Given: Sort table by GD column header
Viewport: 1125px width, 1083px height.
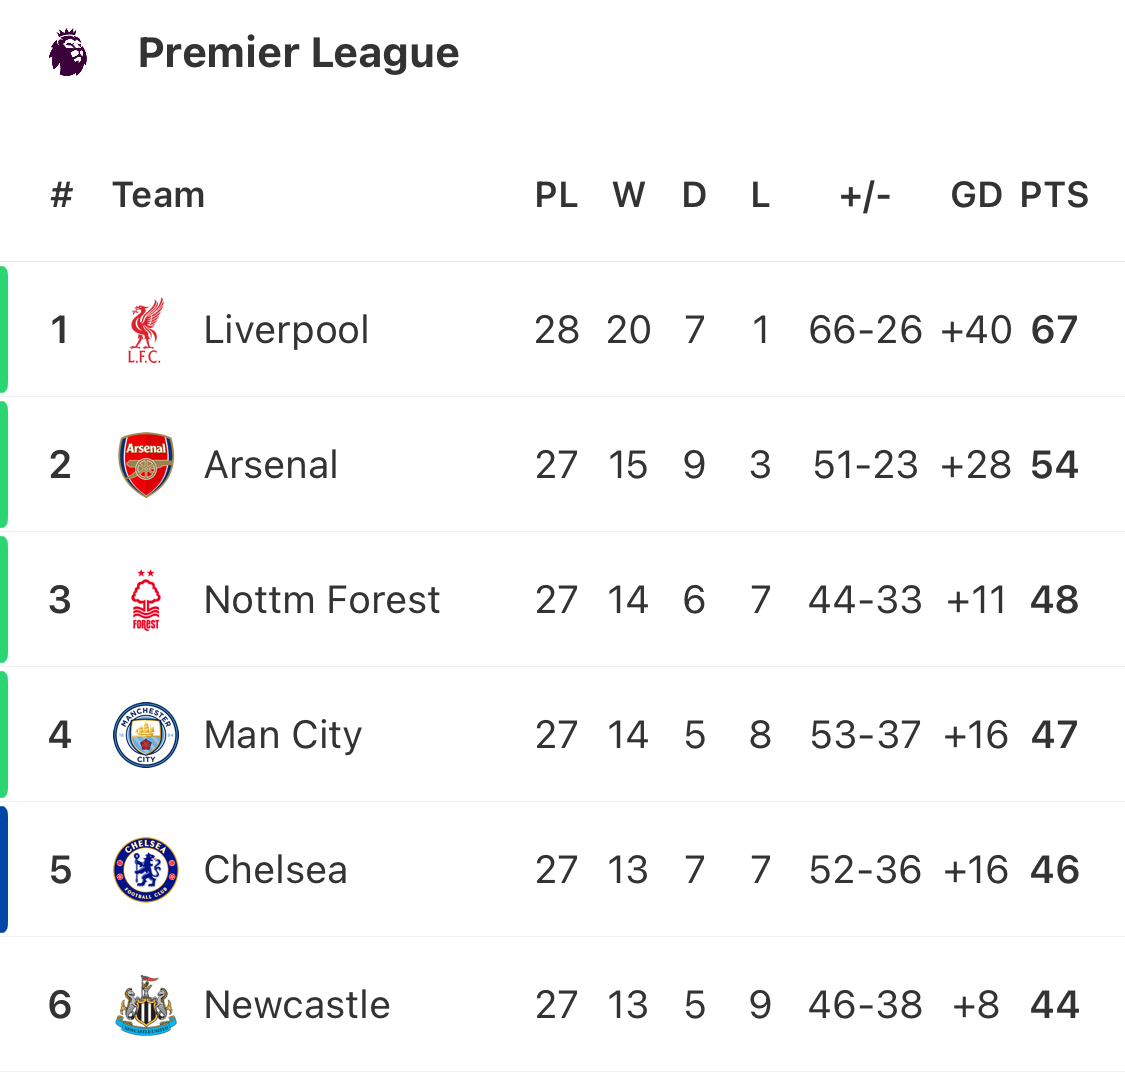Looking at the screenshot, I should 976,194.
